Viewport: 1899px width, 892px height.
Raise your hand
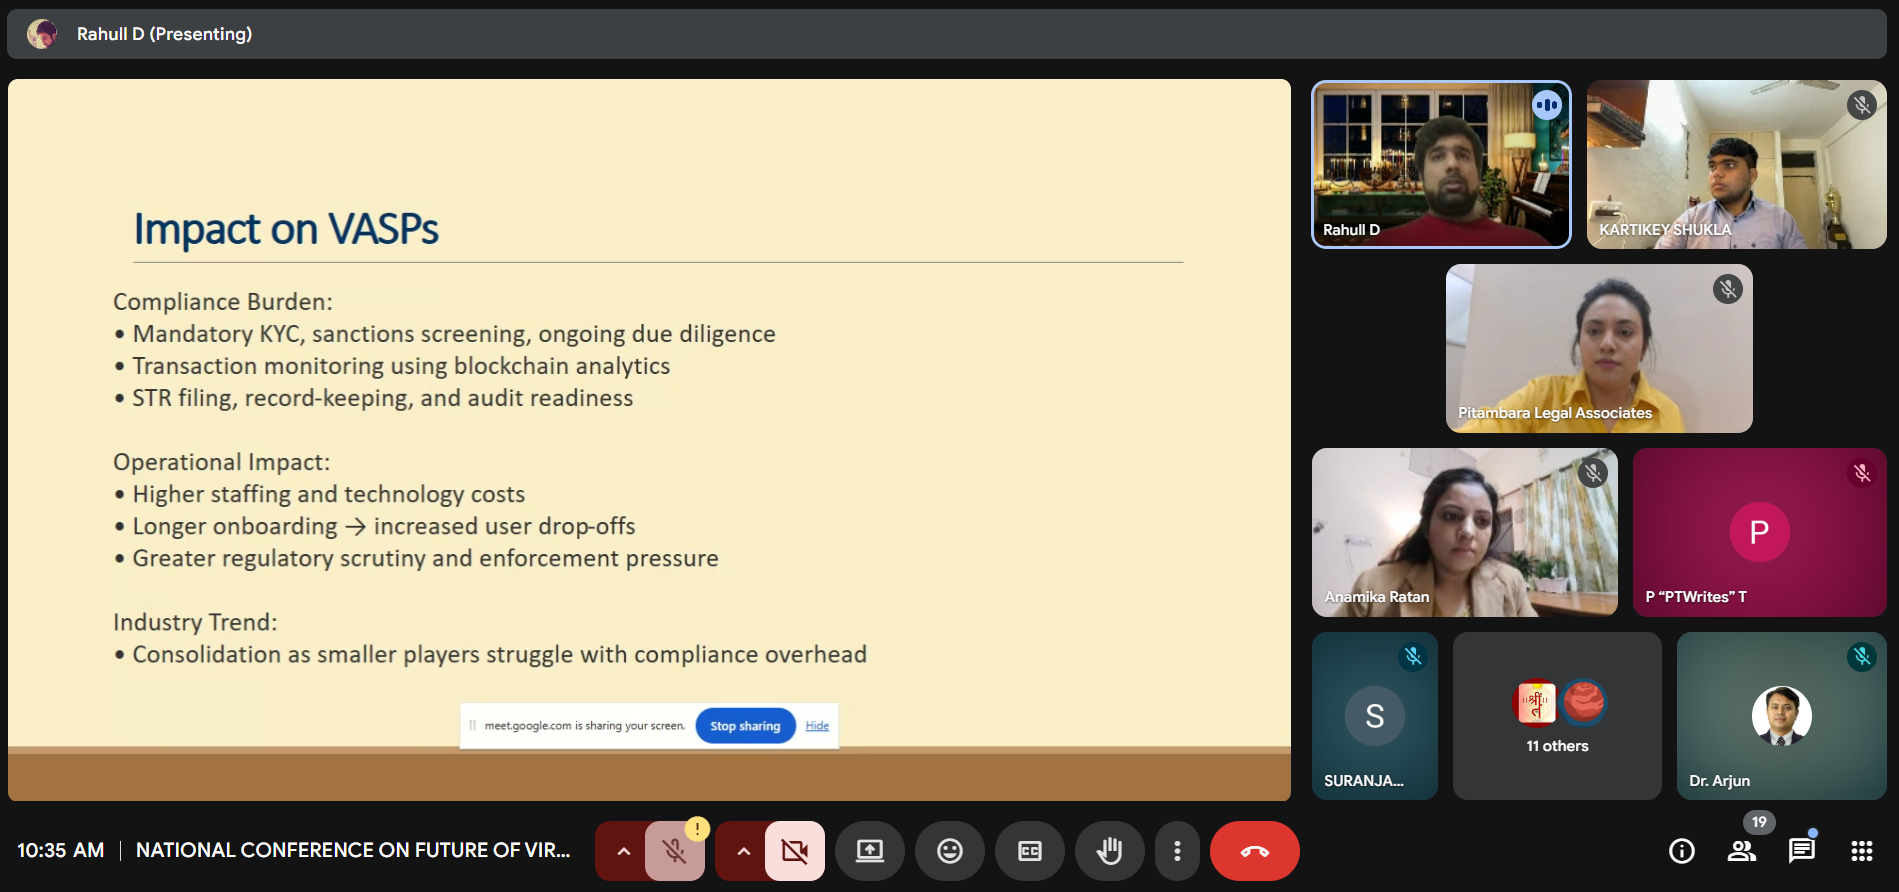pos(1109,851)
